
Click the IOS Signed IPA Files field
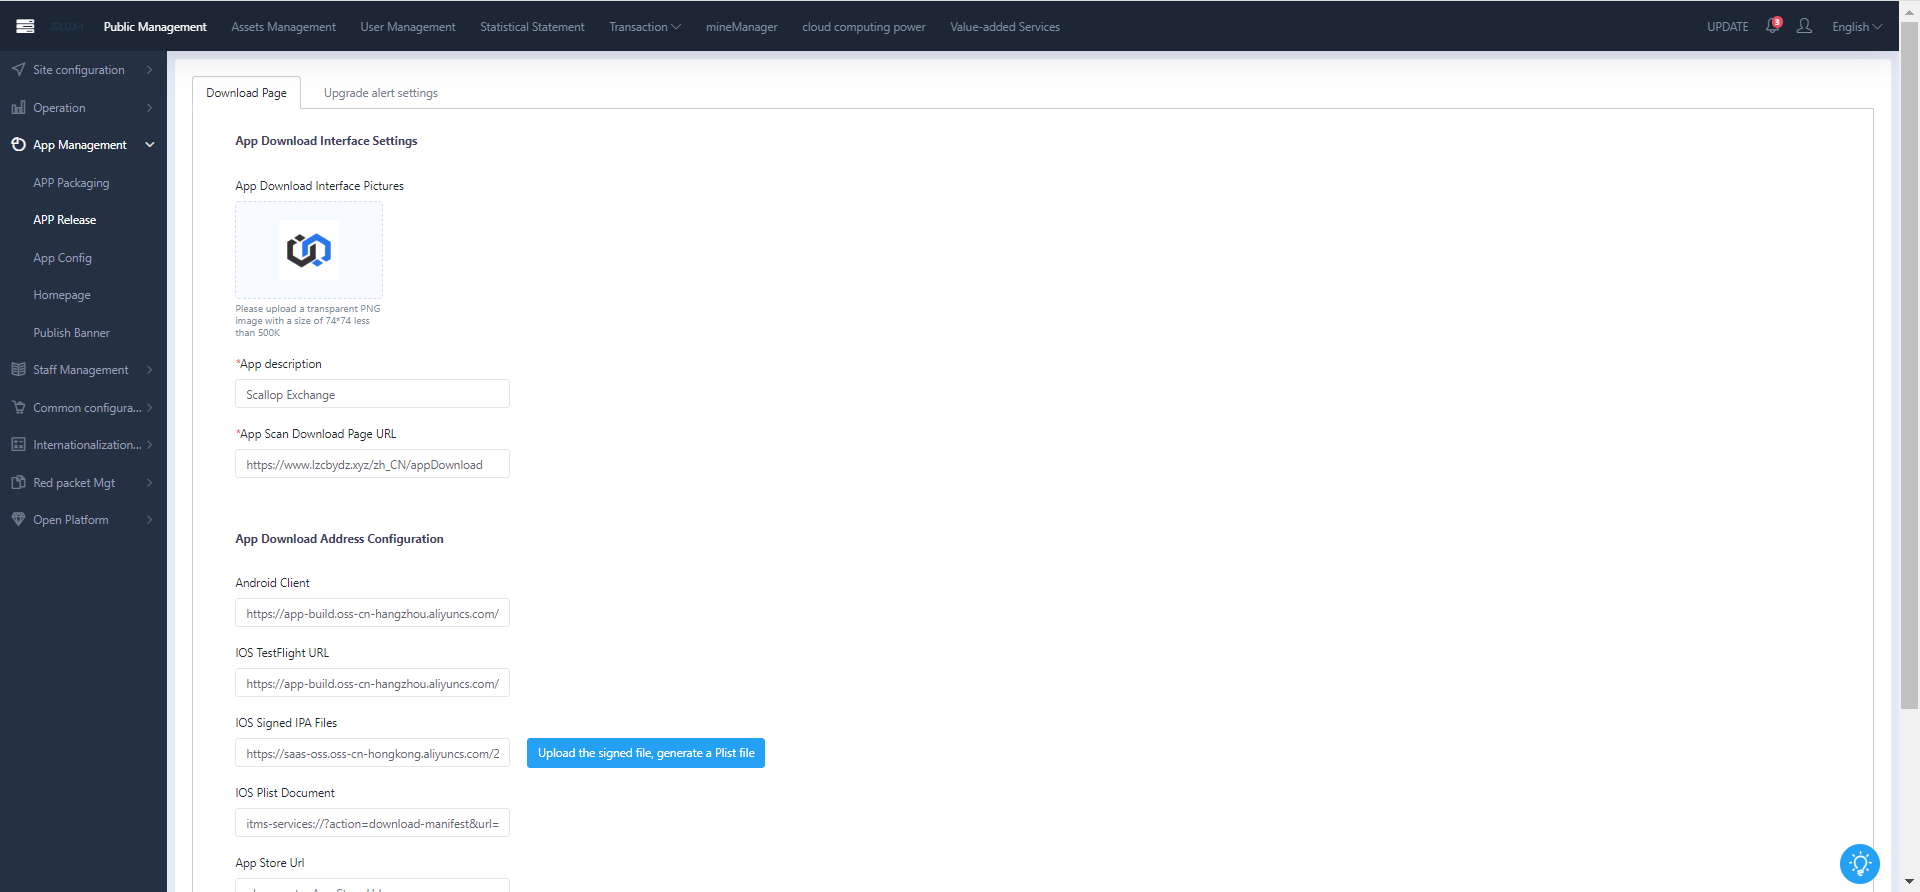tap(372, 753)
